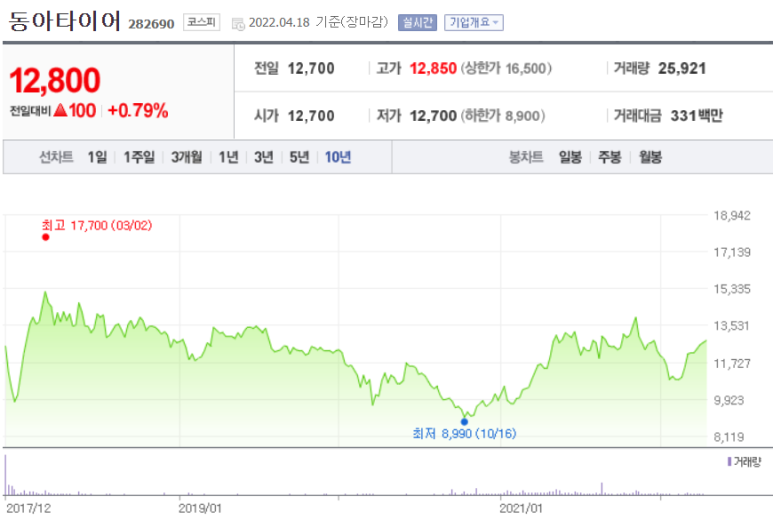Select the 1년 chart period
The image size is (773, 528).
tap(228, 157)
